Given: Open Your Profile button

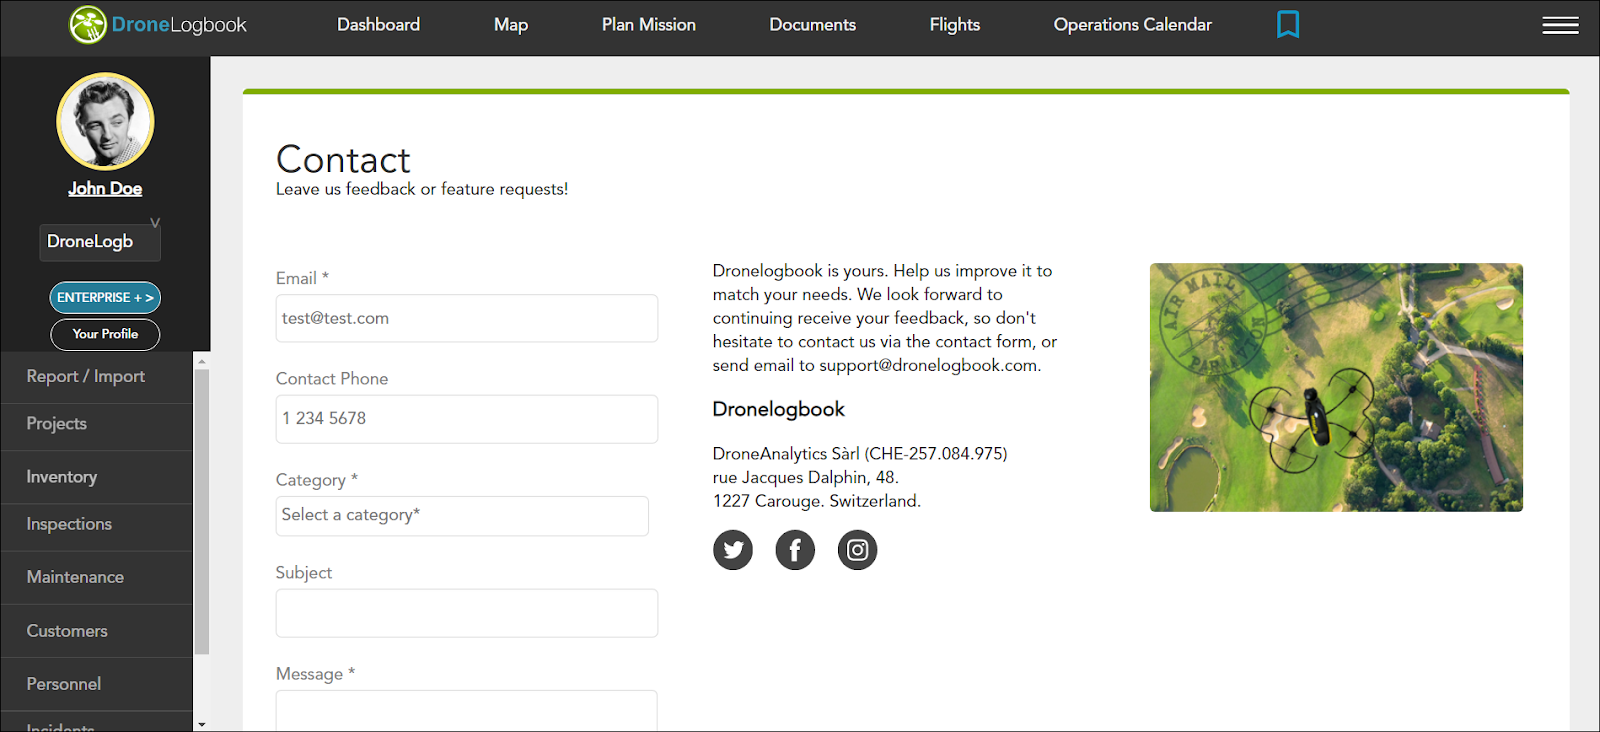Looking at the screenshot, I should [105, 334].
